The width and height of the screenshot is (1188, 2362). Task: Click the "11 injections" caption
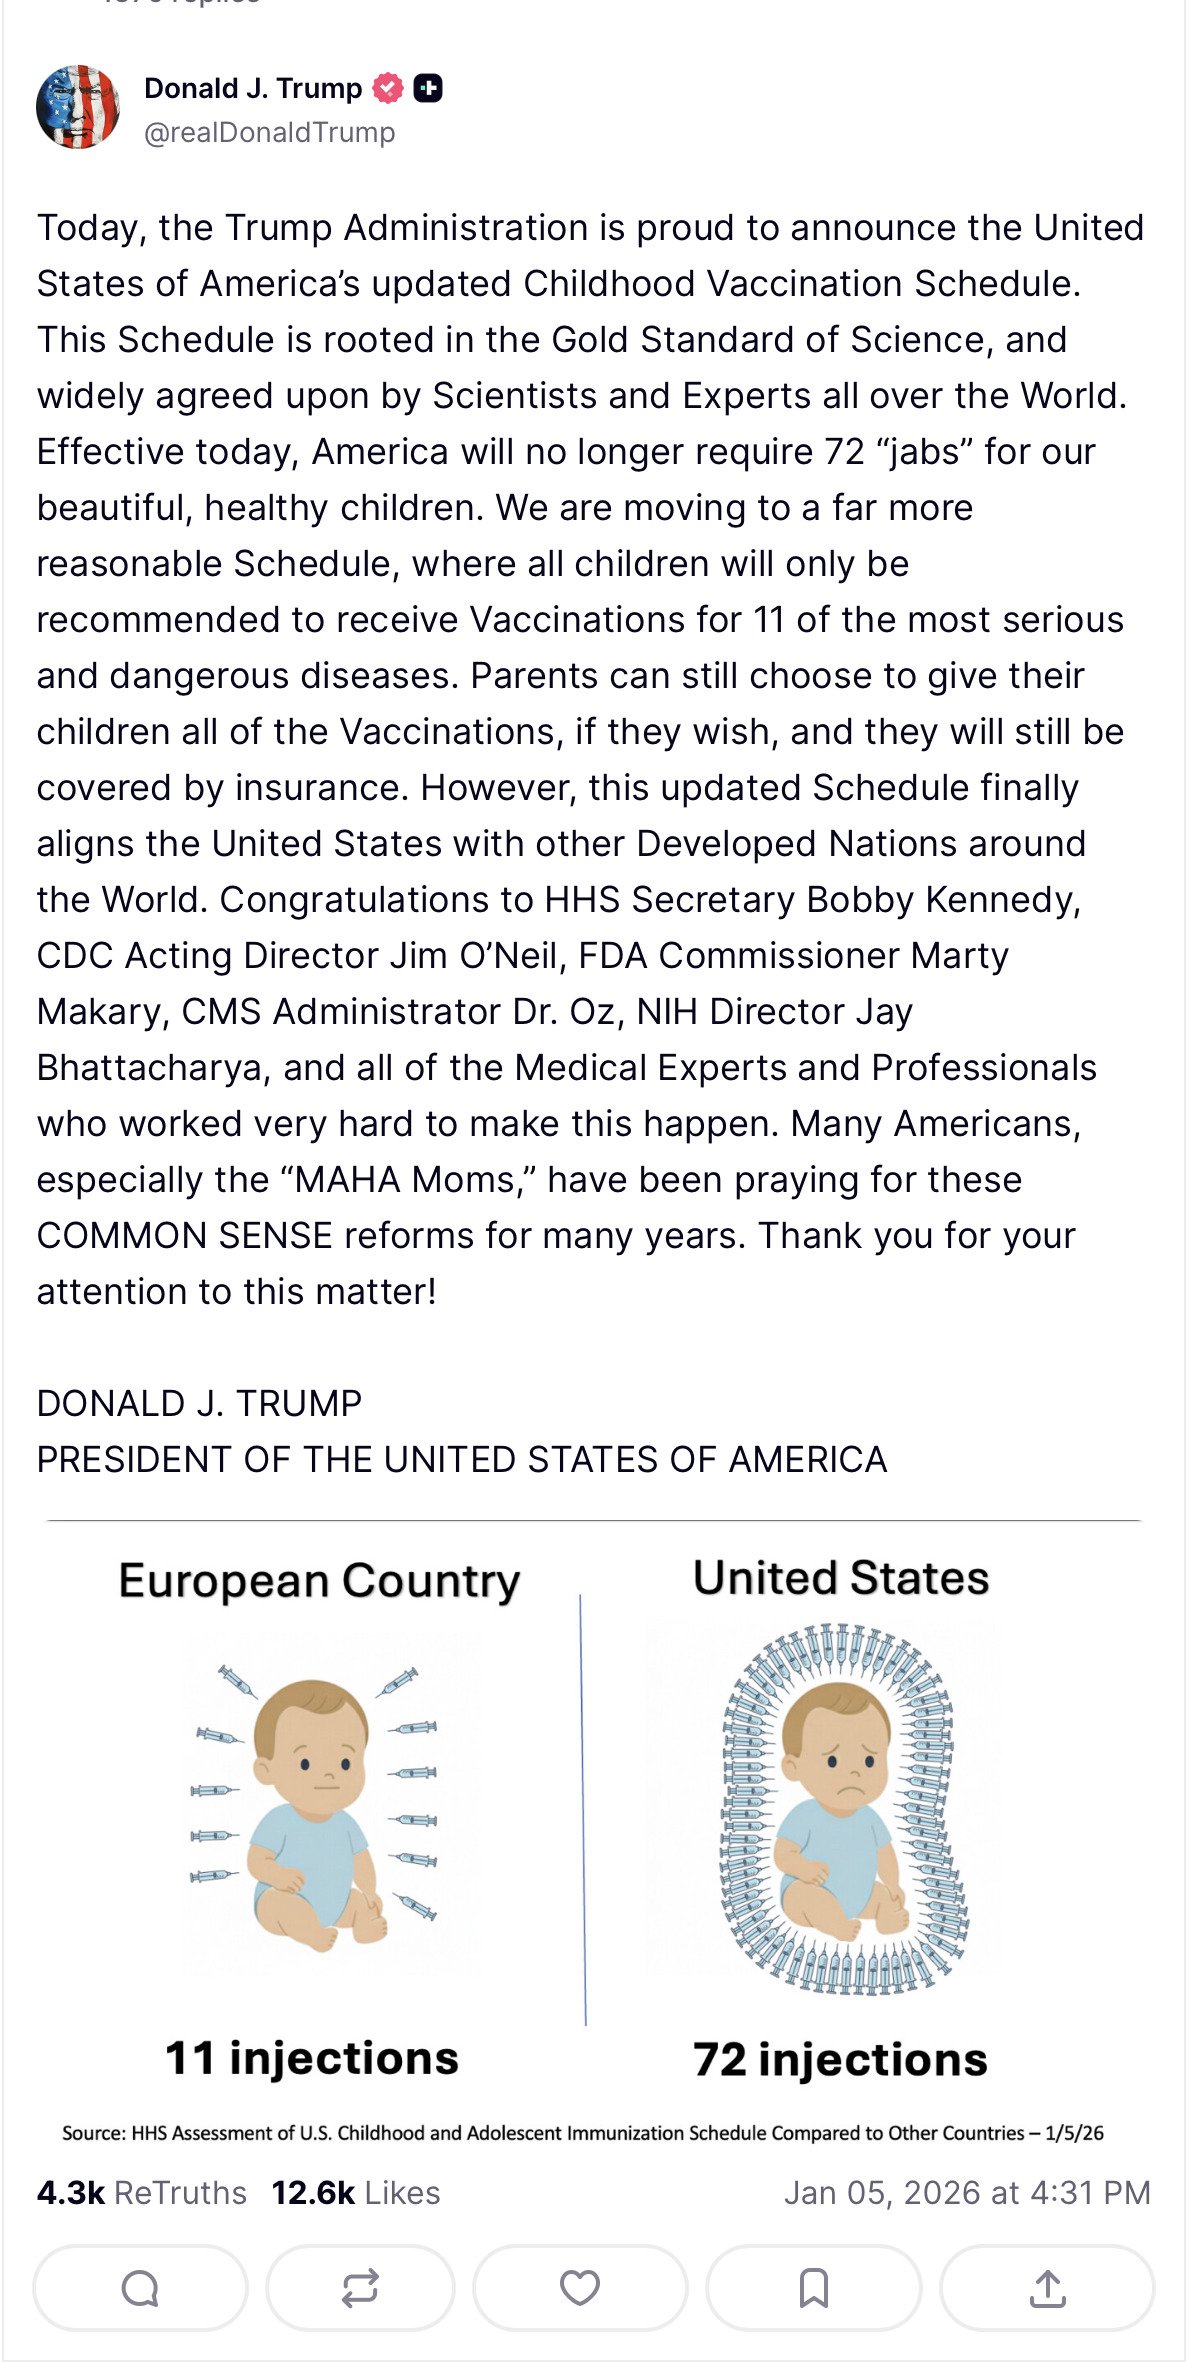312,2059
